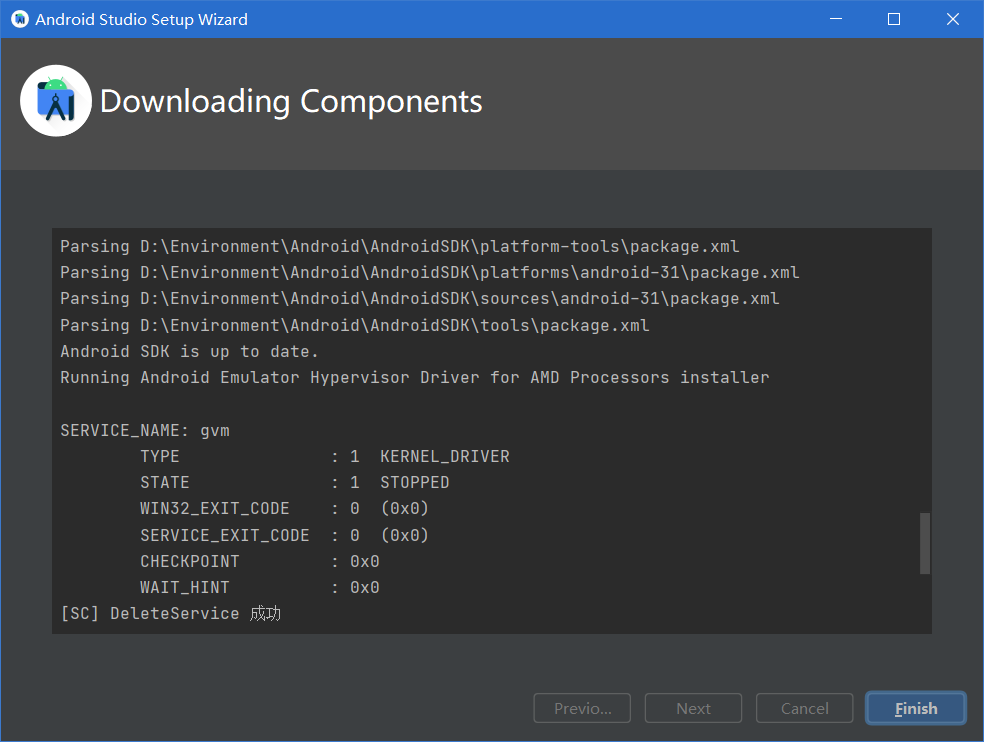Click the Finish button

(916, 708)
